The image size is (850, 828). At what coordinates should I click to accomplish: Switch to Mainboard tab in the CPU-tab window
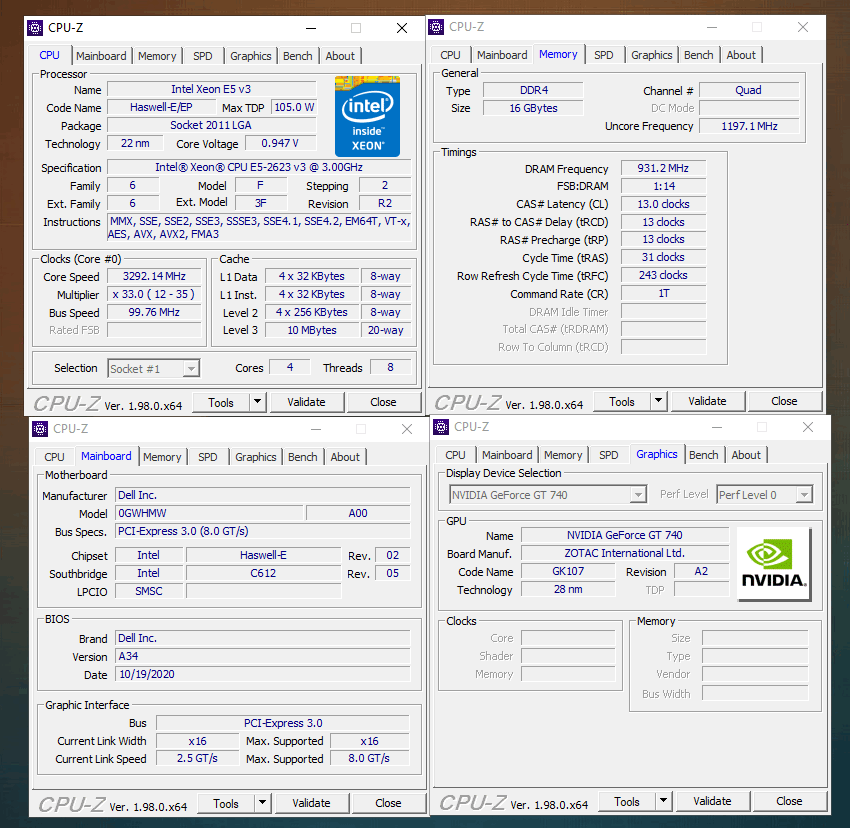point(101,56)
